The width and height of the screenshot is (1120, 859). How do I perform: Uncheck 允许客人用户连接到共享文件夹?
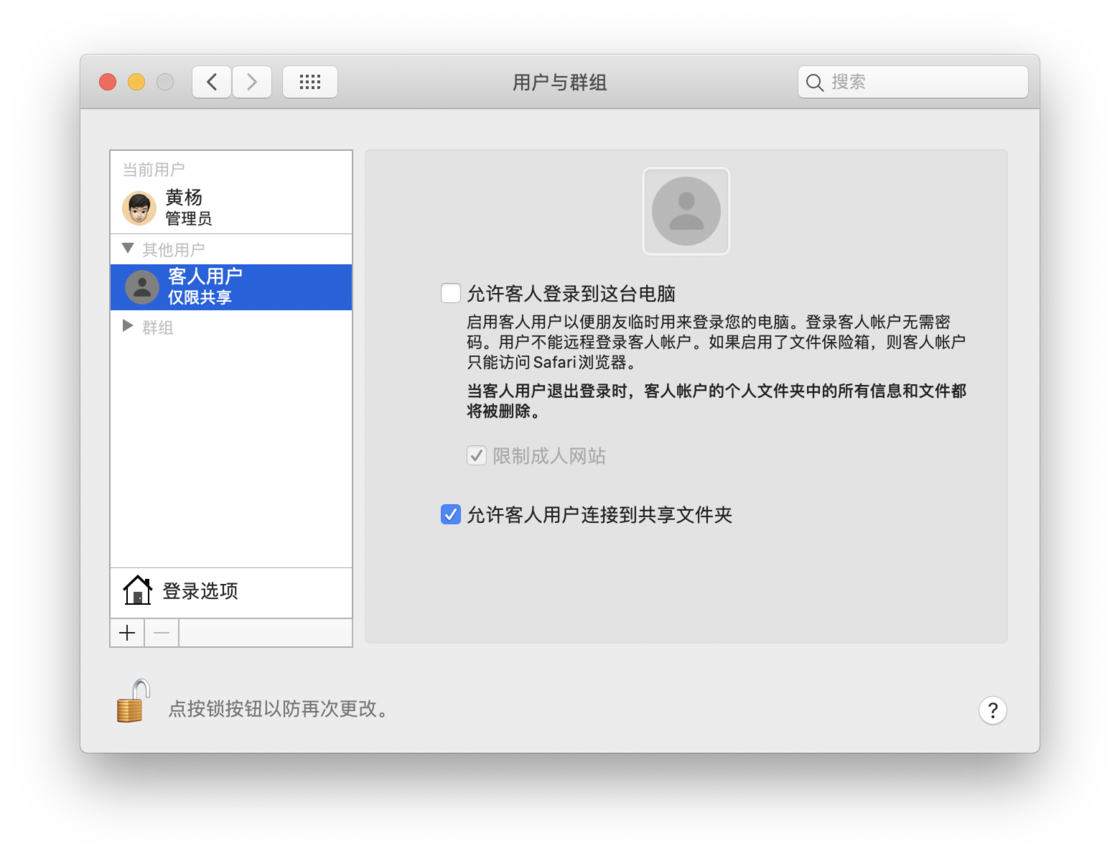pyautogui.click(x=451, y=514)
